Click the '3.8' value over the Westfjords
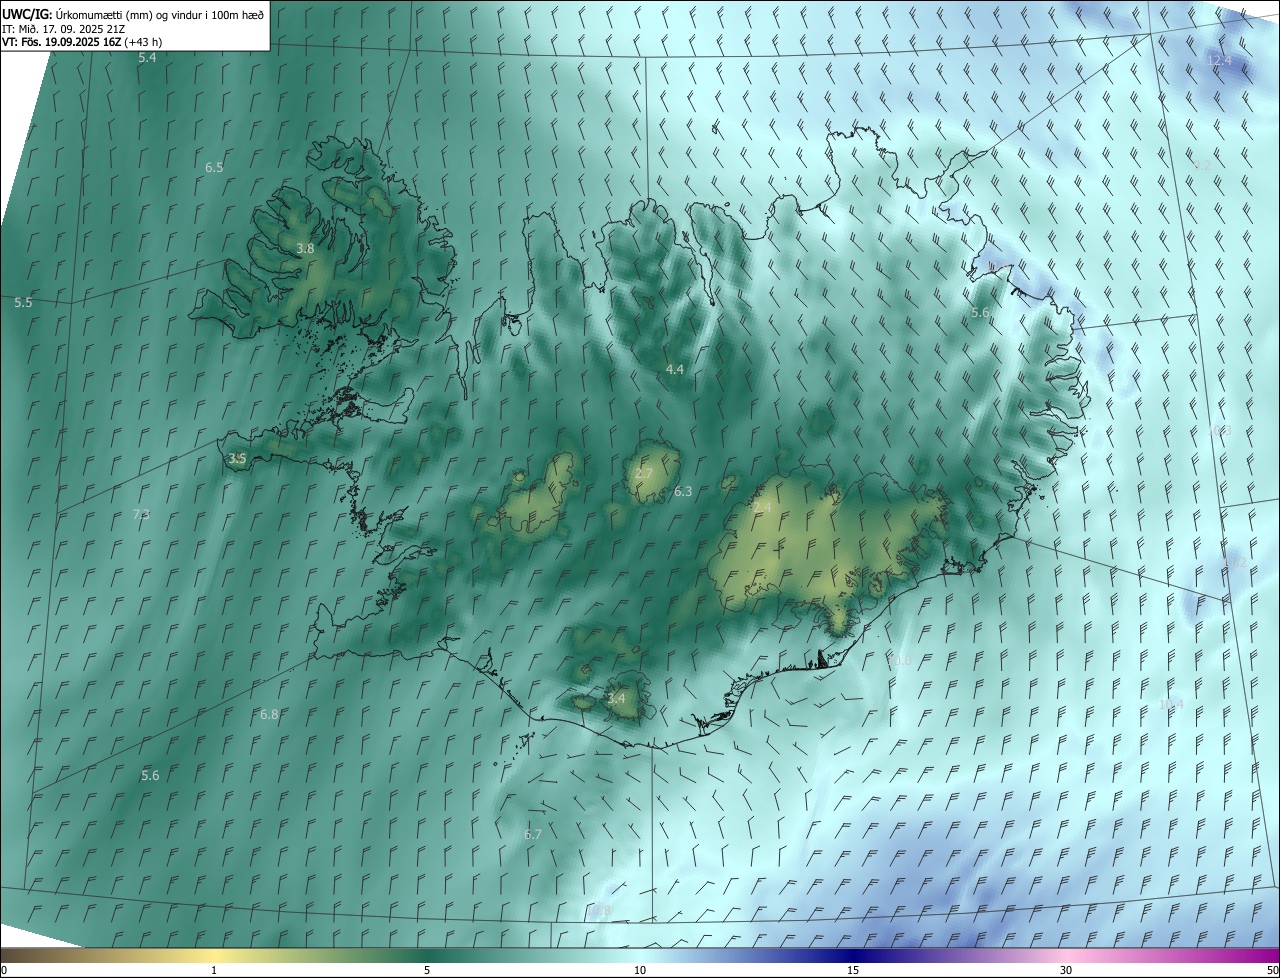This screenshot has width=1280, height=978. (305, 248)
